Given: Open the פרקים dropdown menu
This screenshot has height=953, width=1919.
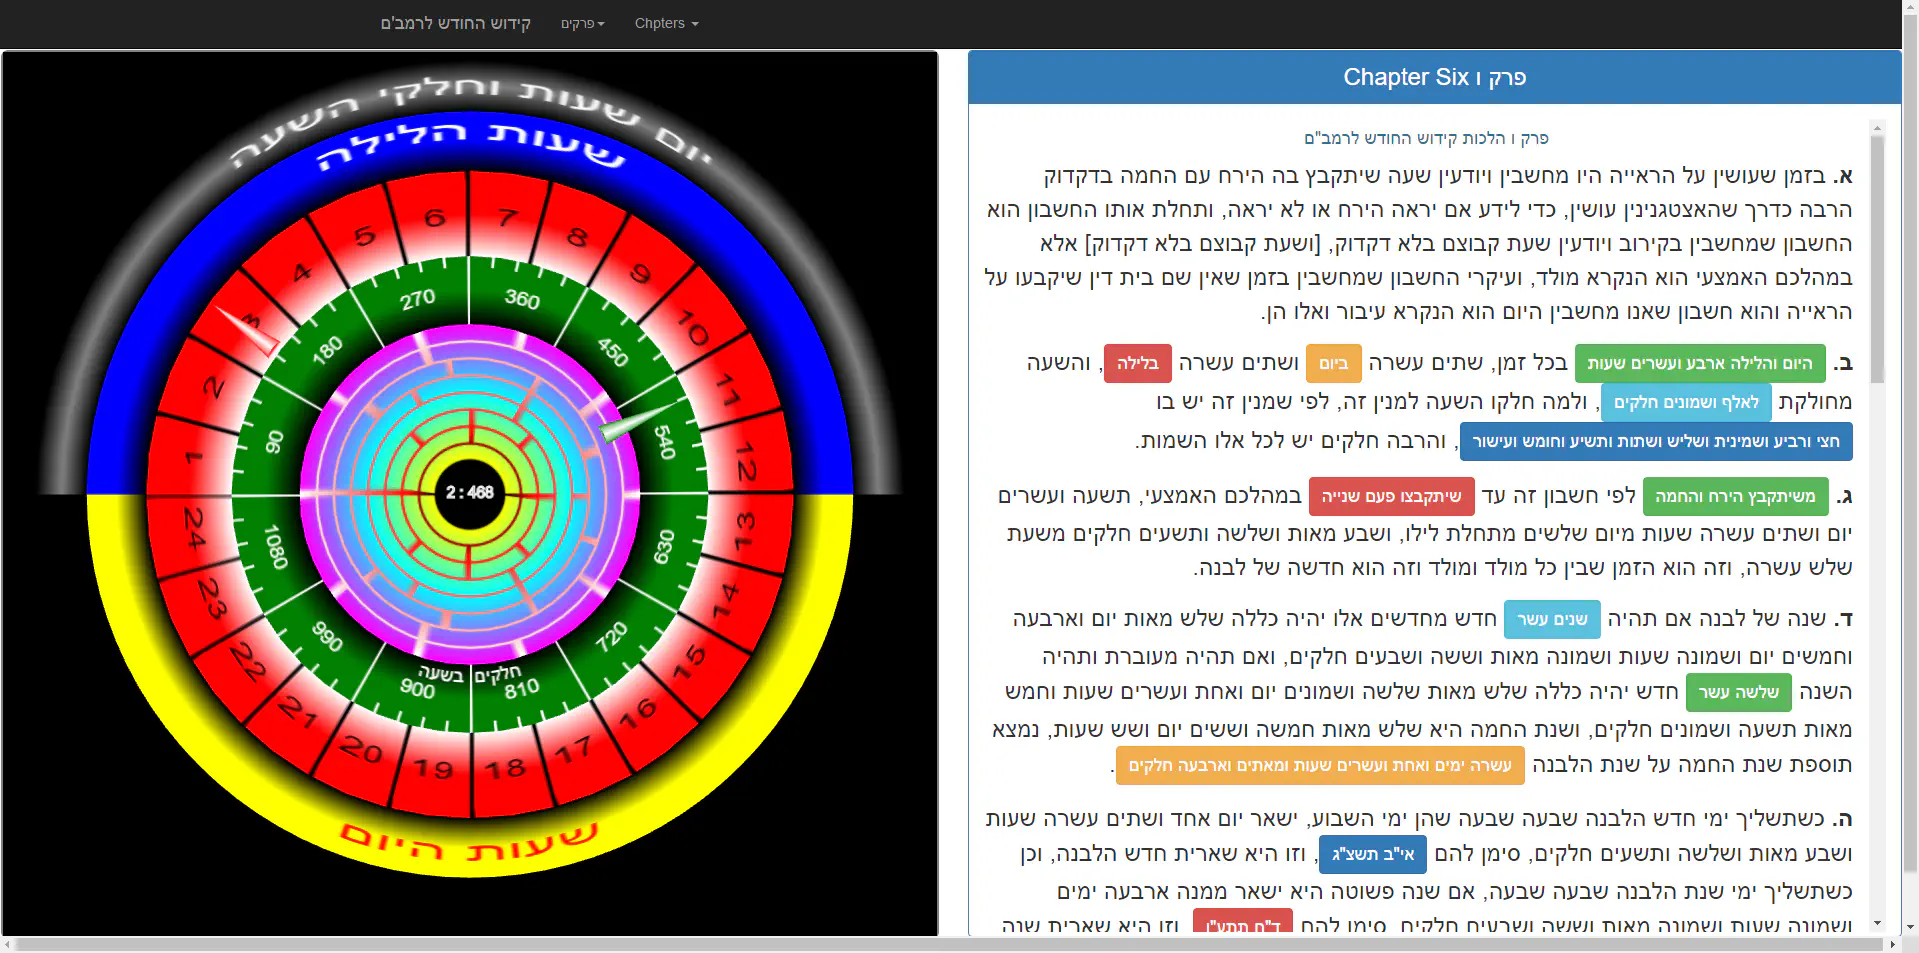Looking at the screenshot, I should [x=582, y=23].
